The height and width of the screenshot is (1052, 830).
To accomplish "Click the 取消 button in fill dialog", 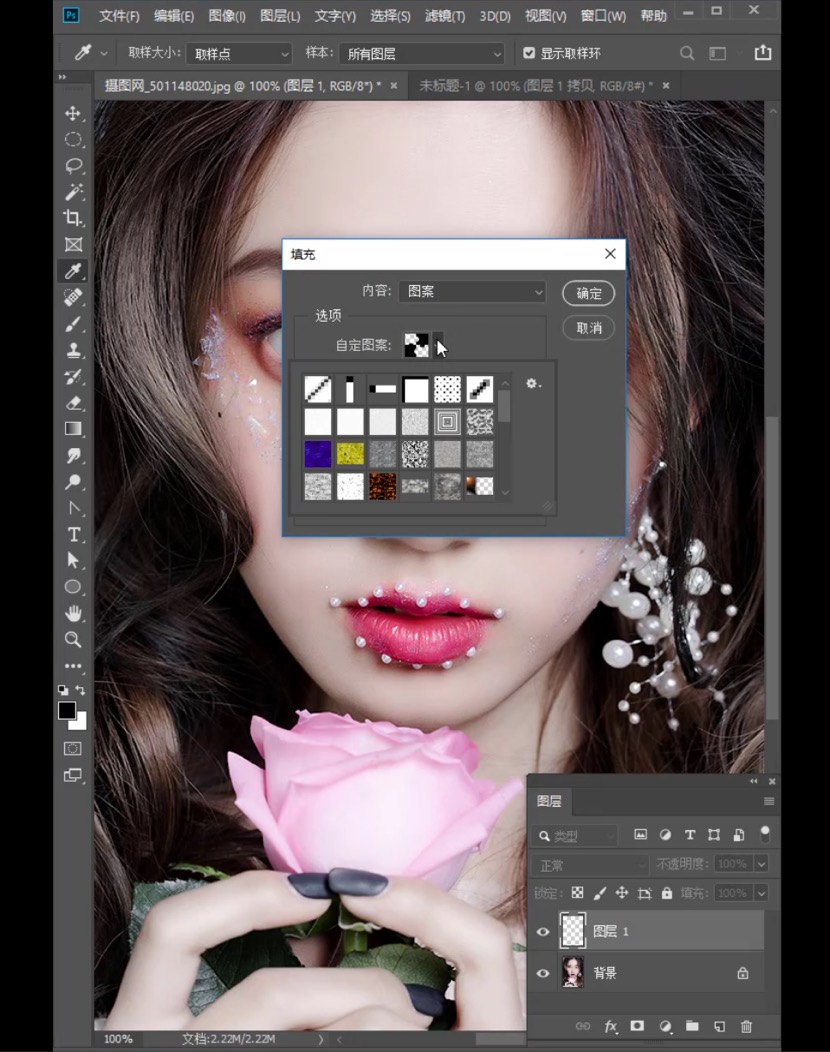I will click(588, 328).
